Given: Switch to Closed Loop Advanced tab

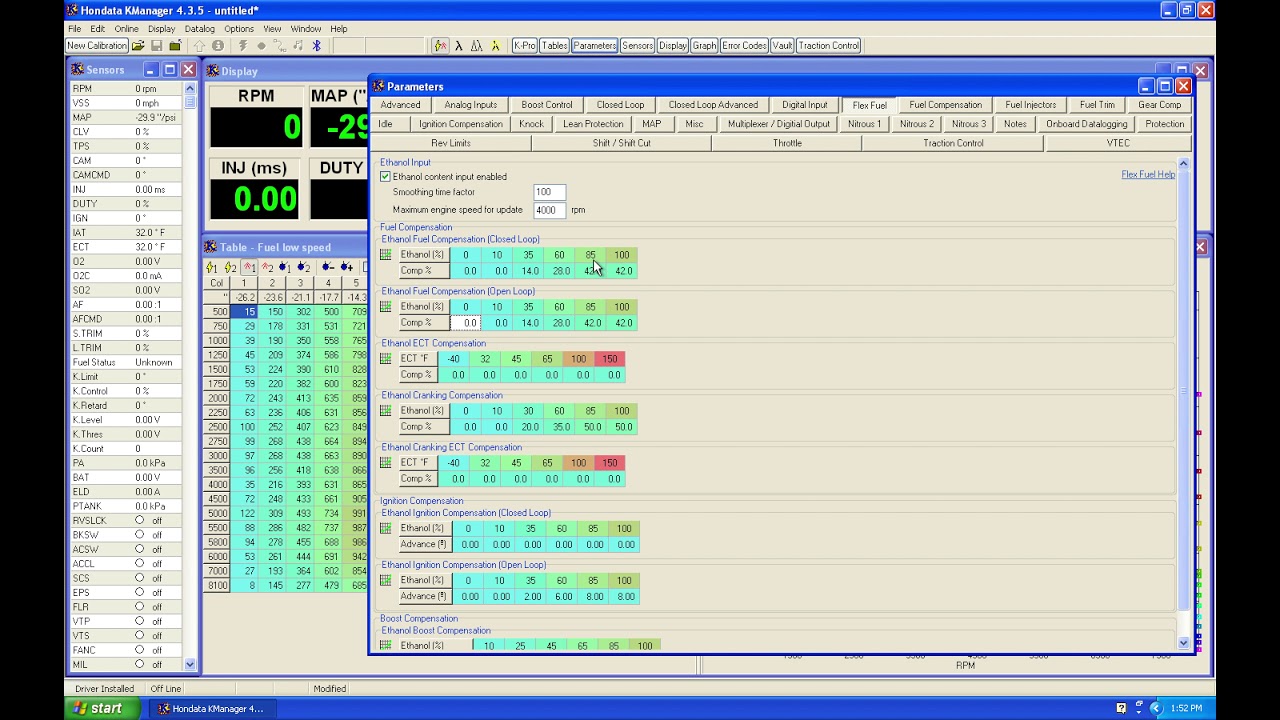Looking at the screenshot, I should coord(713,105).
